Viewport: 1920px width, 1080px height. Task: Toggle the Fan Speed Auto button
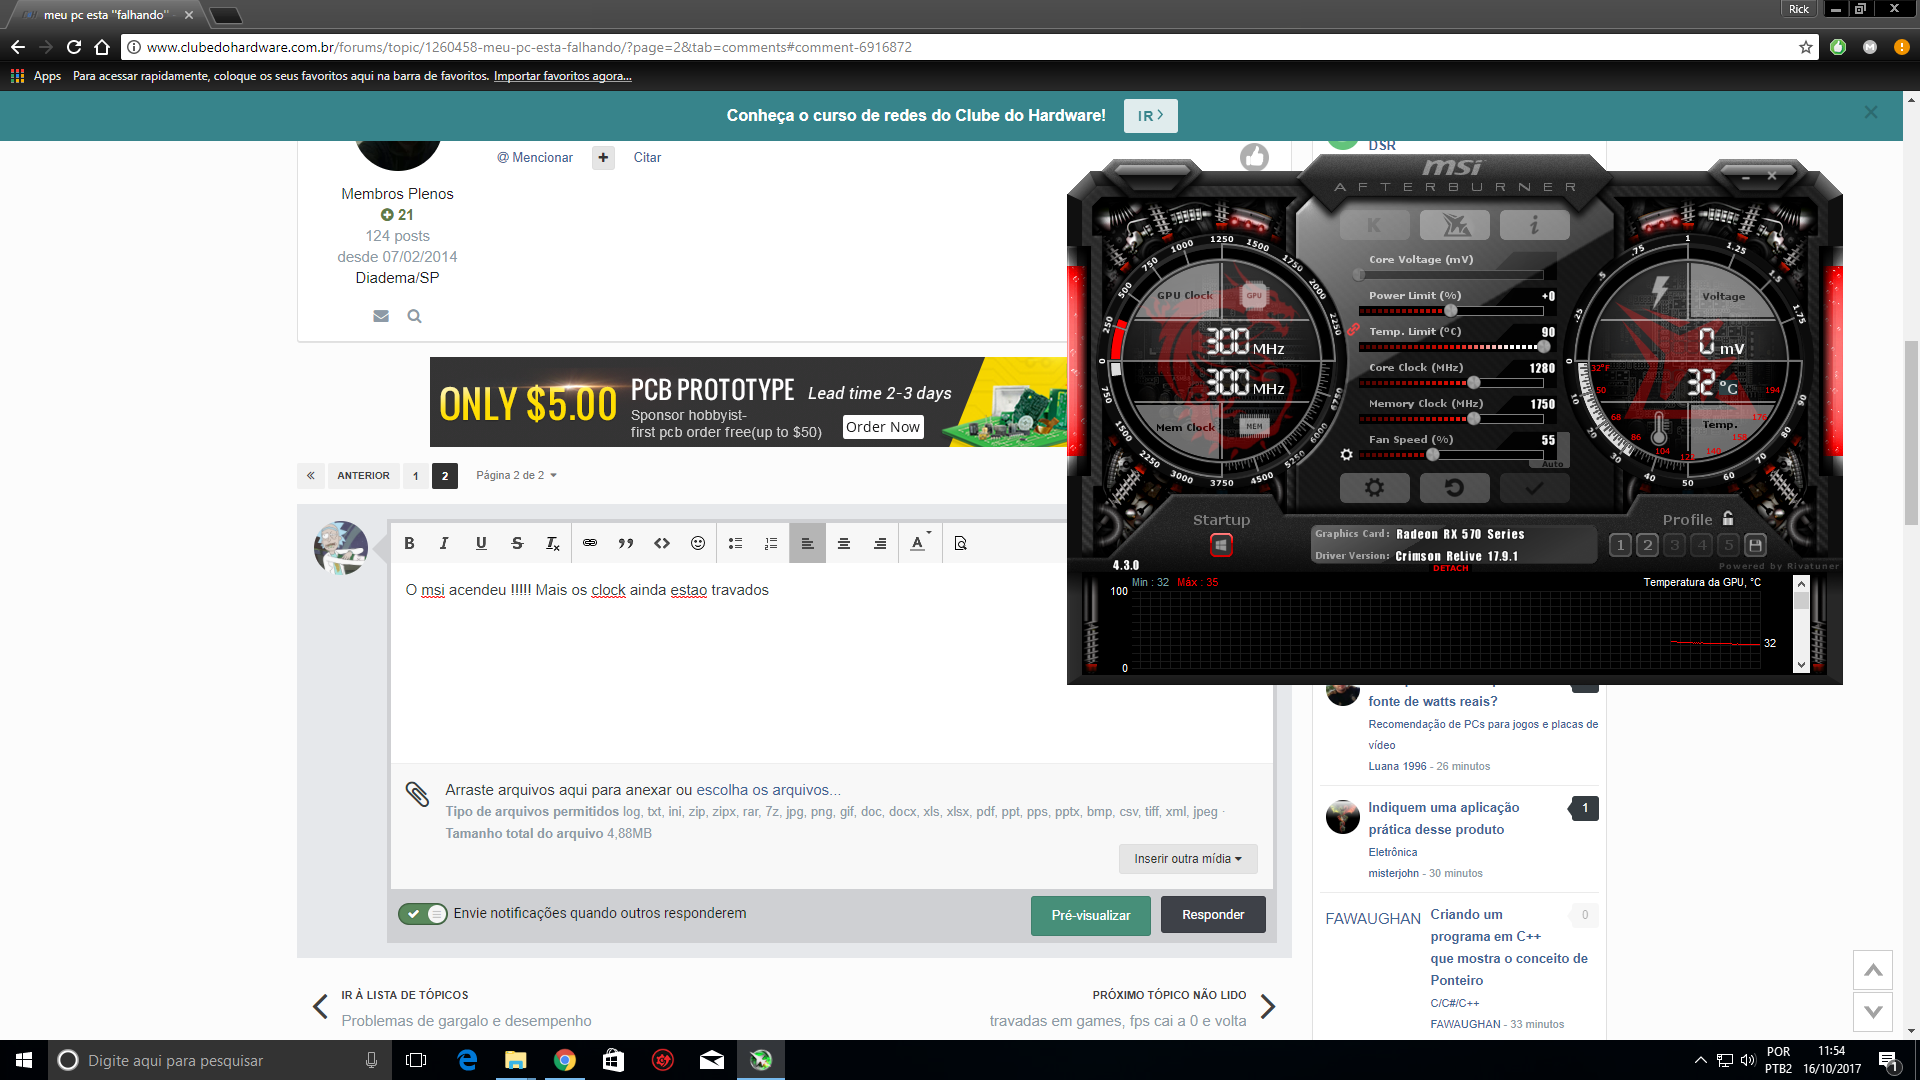click(x=1552, y=464)
